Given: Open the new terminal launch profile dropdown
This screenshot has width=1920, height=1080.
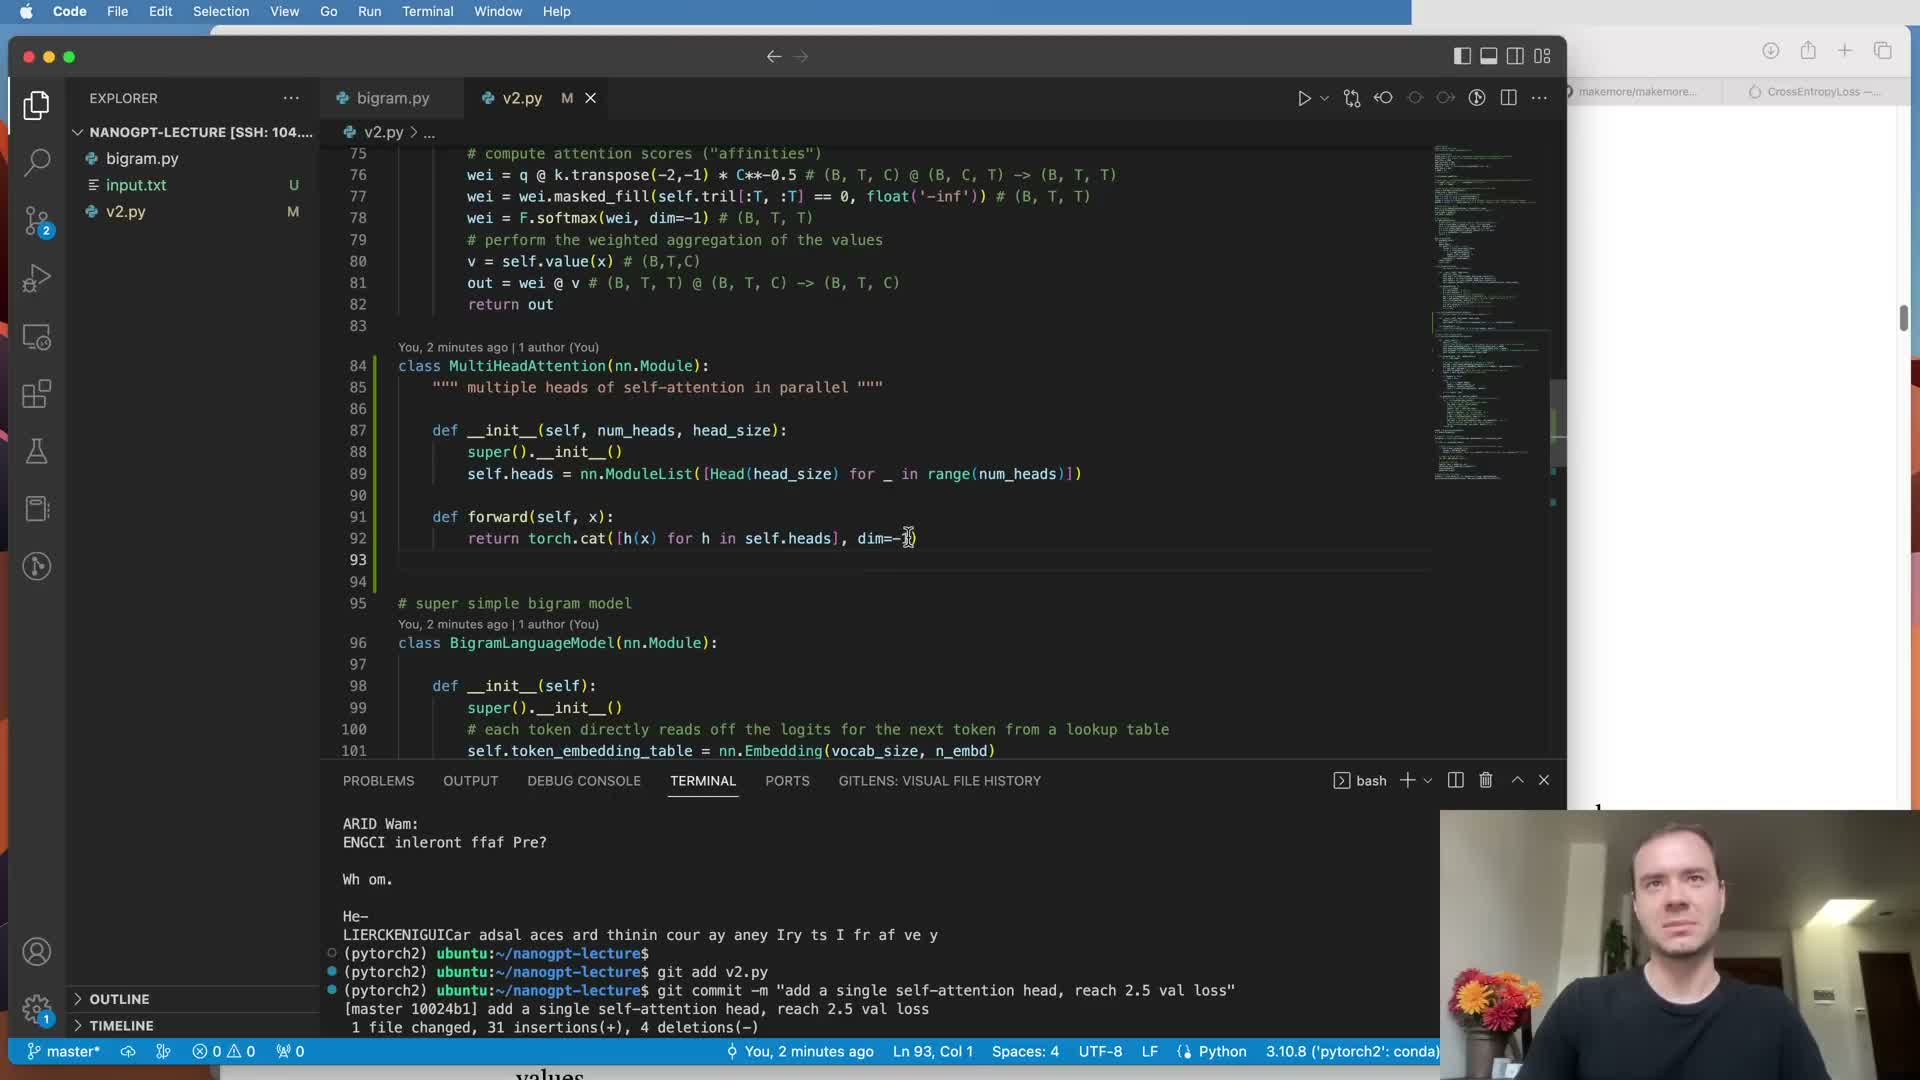Looking at the screenshot, I should [x=1428, y=780].
